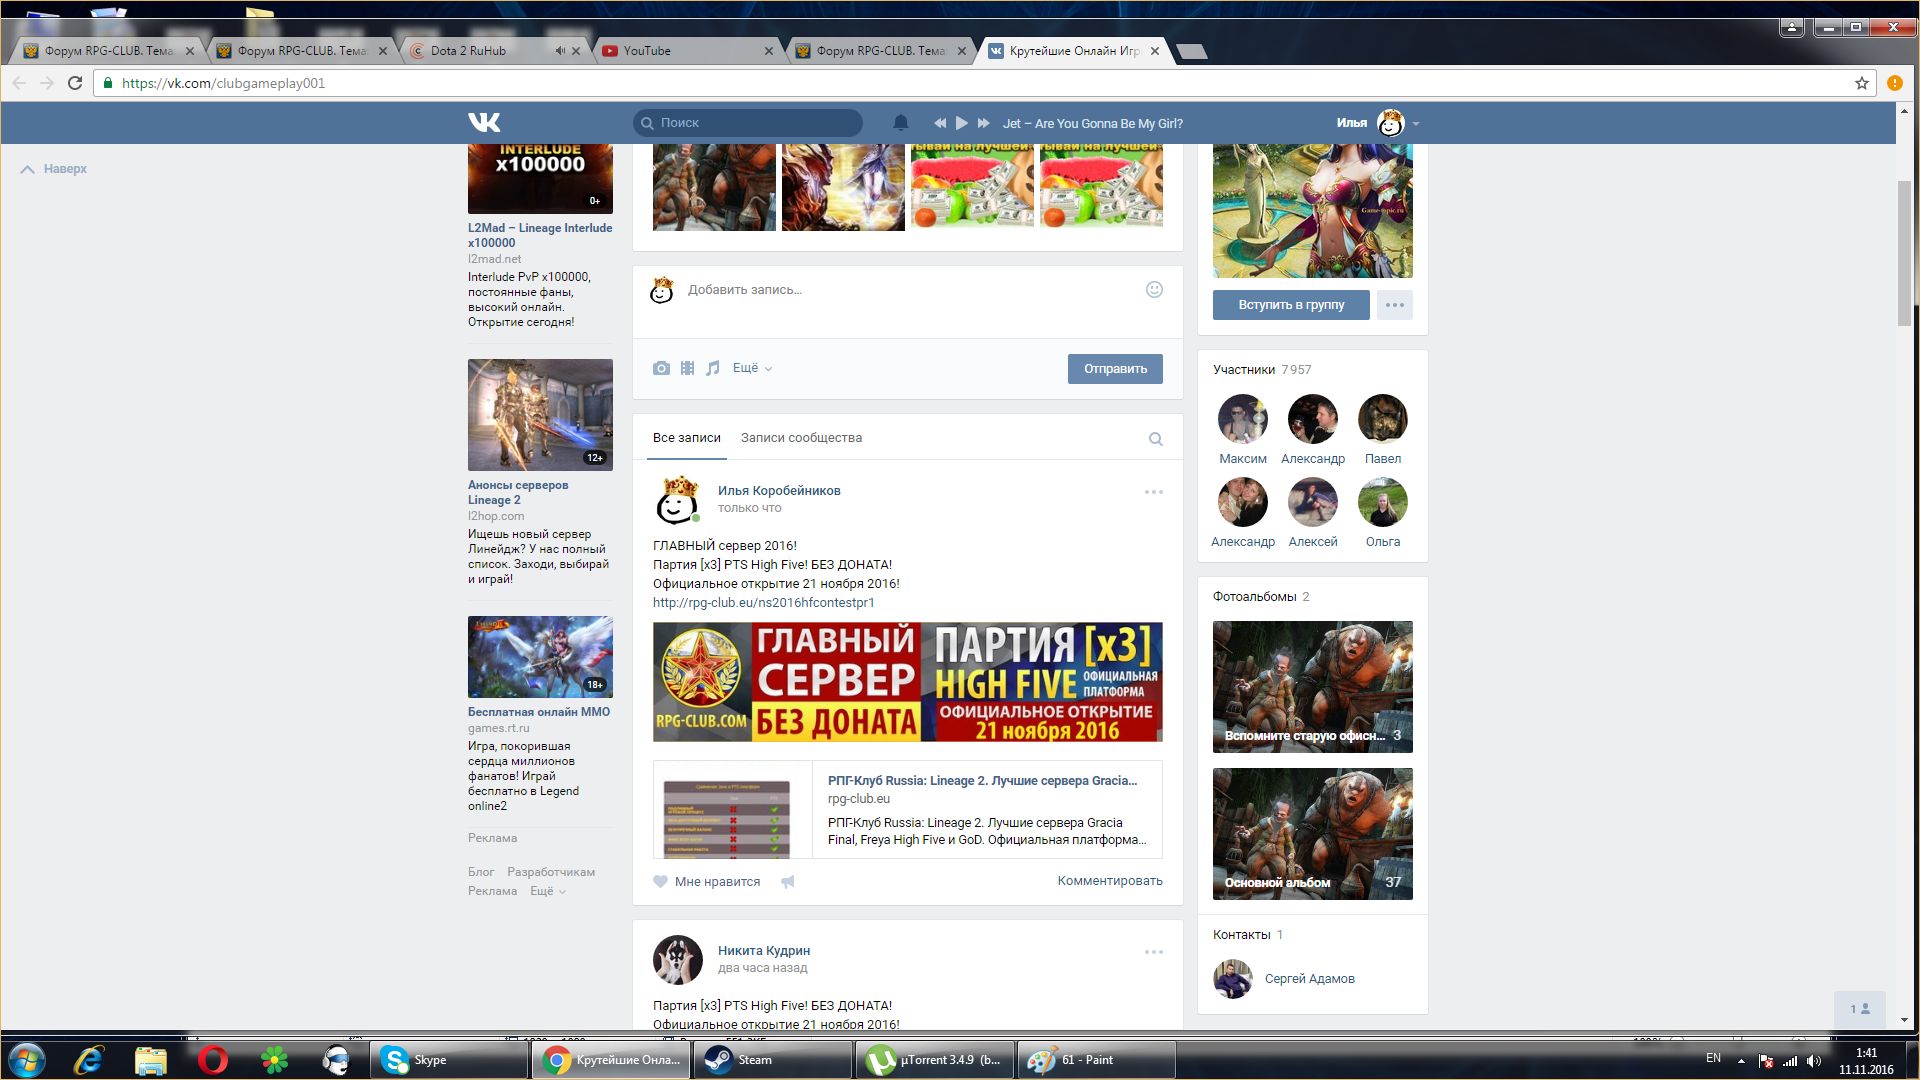Open the Участники members list
This screenshot has height=1080, width=1920.
[x=1262, y=369]
